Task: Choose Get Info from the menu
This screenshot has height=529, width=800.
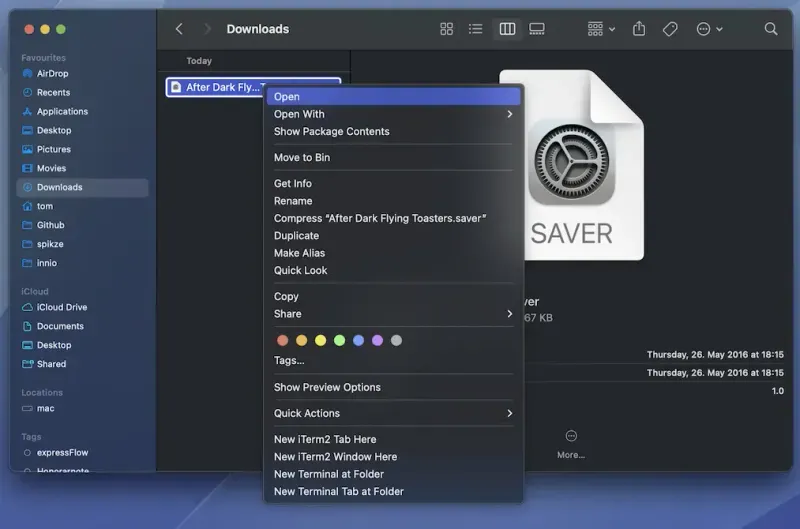Action: [x=393, y=183]
